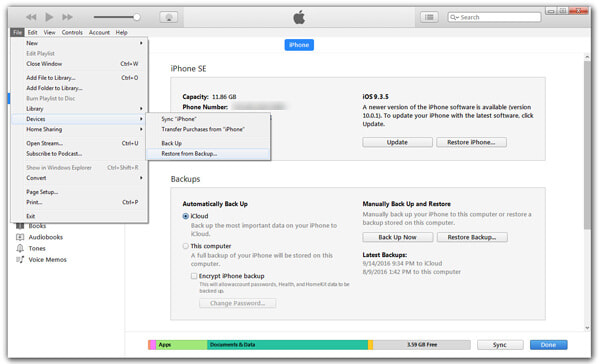Choose Print menu item

click(x=80, y=202)
